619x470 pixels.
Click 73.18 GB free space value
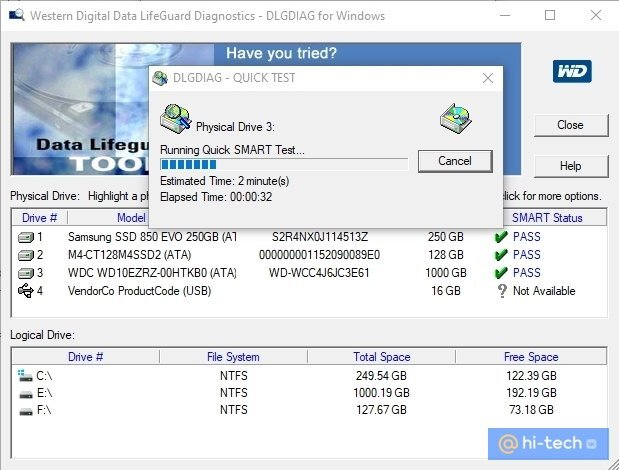[531, 410]
